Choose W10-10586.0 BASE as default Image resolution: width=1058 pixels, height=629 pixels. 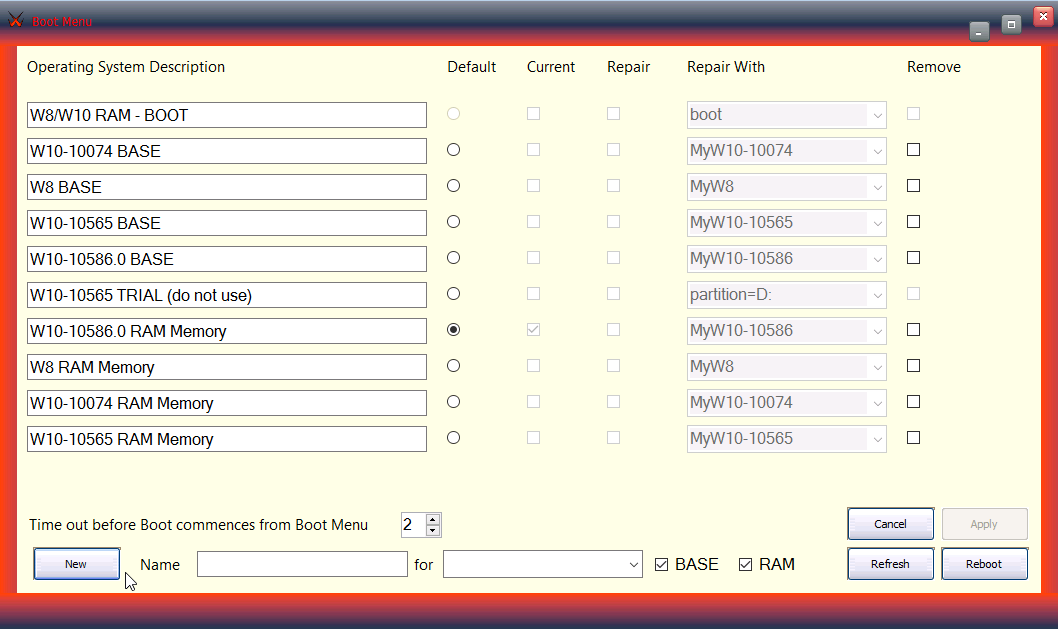pyautogui.click(x=453, y=258)
